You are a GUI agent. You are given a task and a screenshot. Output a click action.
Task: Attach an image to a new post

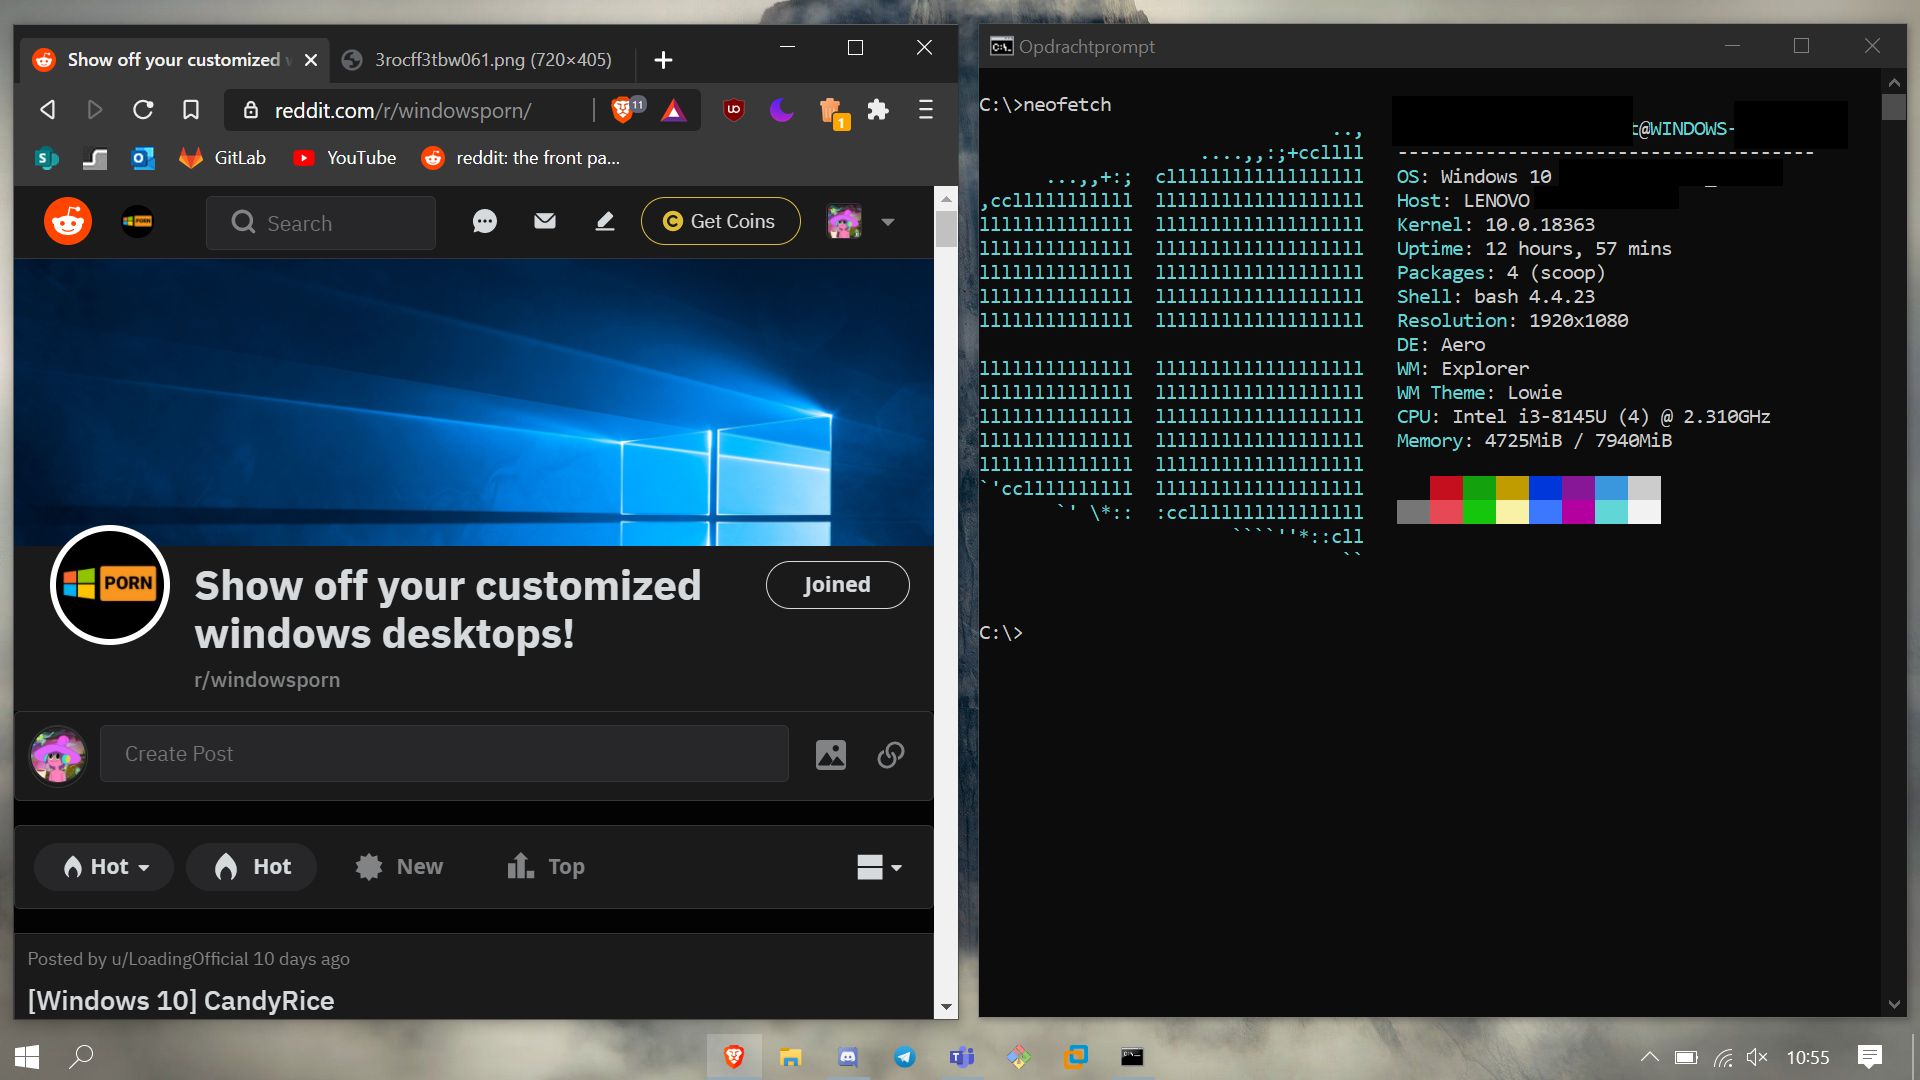(x=831, y=754)
